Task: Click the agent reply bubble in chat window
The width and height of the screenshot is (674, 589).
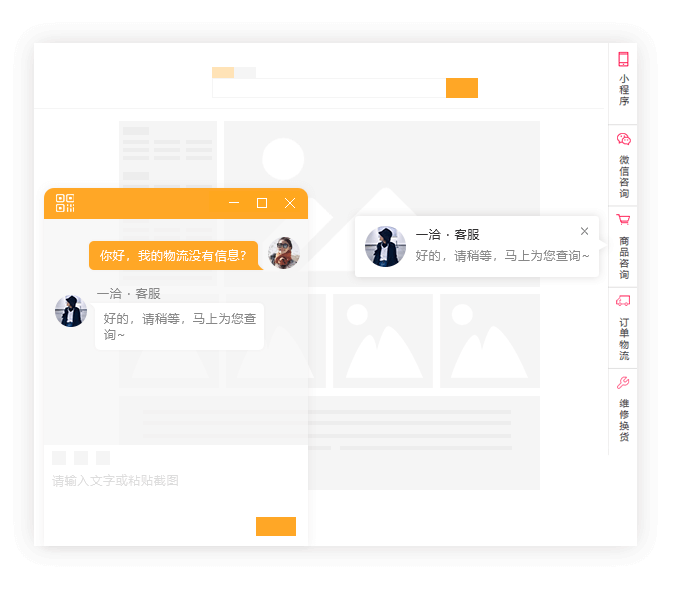Action: tap(179, 327)
